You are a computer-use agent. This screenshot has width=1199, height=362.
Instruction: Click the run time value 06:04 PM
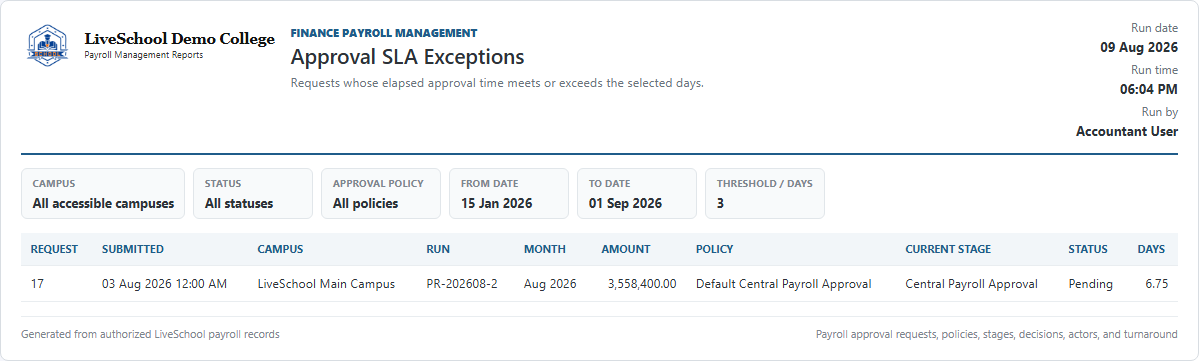tap(1149, 89)
